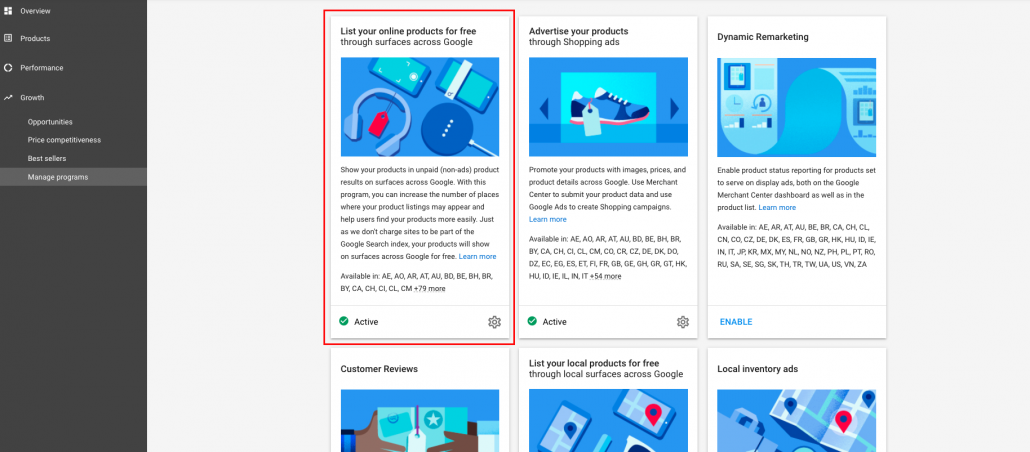Click the Performance circle icon in sidebar
This screenshot has height=452, width=1030.
[8, 68]
